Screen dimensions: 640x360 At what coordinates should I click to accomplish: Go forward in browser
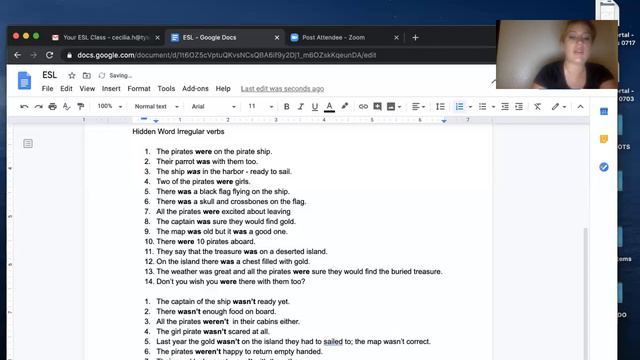[33, 55]
